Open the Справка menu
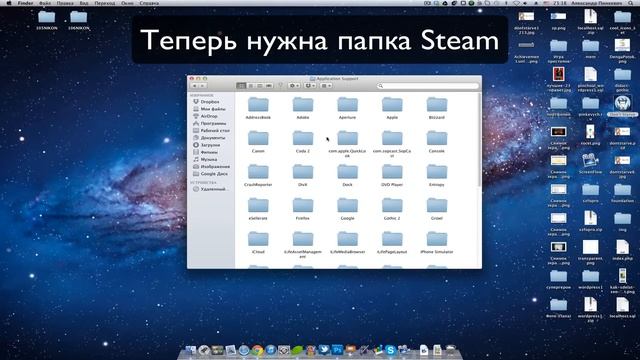The width and height of the screenshot is (640, 360). coord(149,3)
